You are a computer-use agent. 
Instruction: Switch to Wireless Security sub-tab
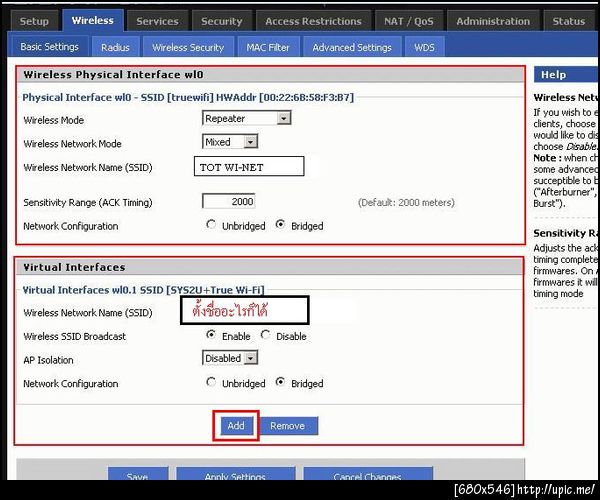[188, 47]
